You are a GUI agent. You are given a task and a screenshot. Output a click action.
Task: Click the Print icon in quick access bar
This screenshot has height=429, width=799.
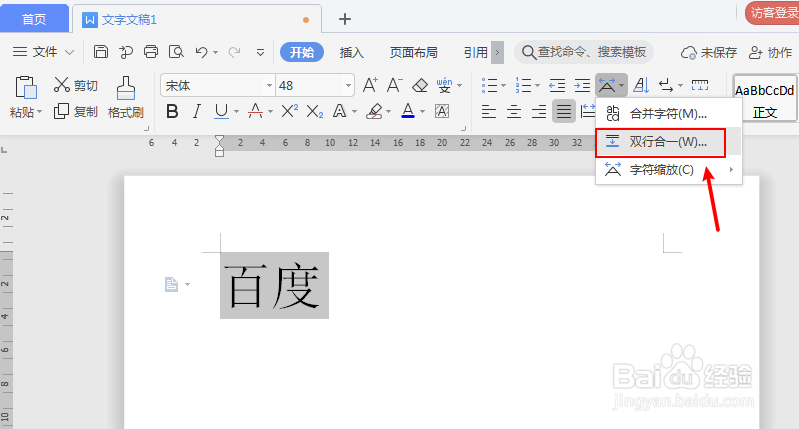151,52
